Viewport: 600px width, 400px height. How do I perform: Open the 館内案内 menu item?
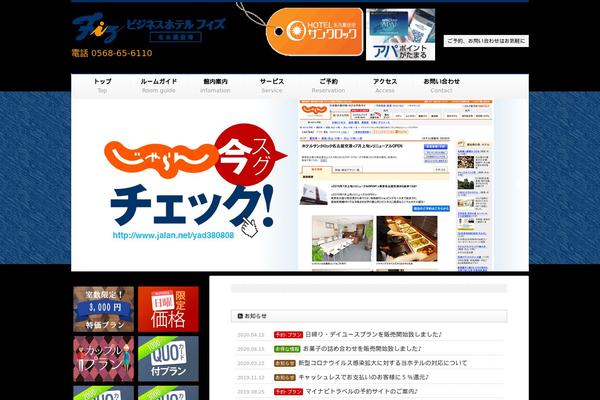pos(215,86)
